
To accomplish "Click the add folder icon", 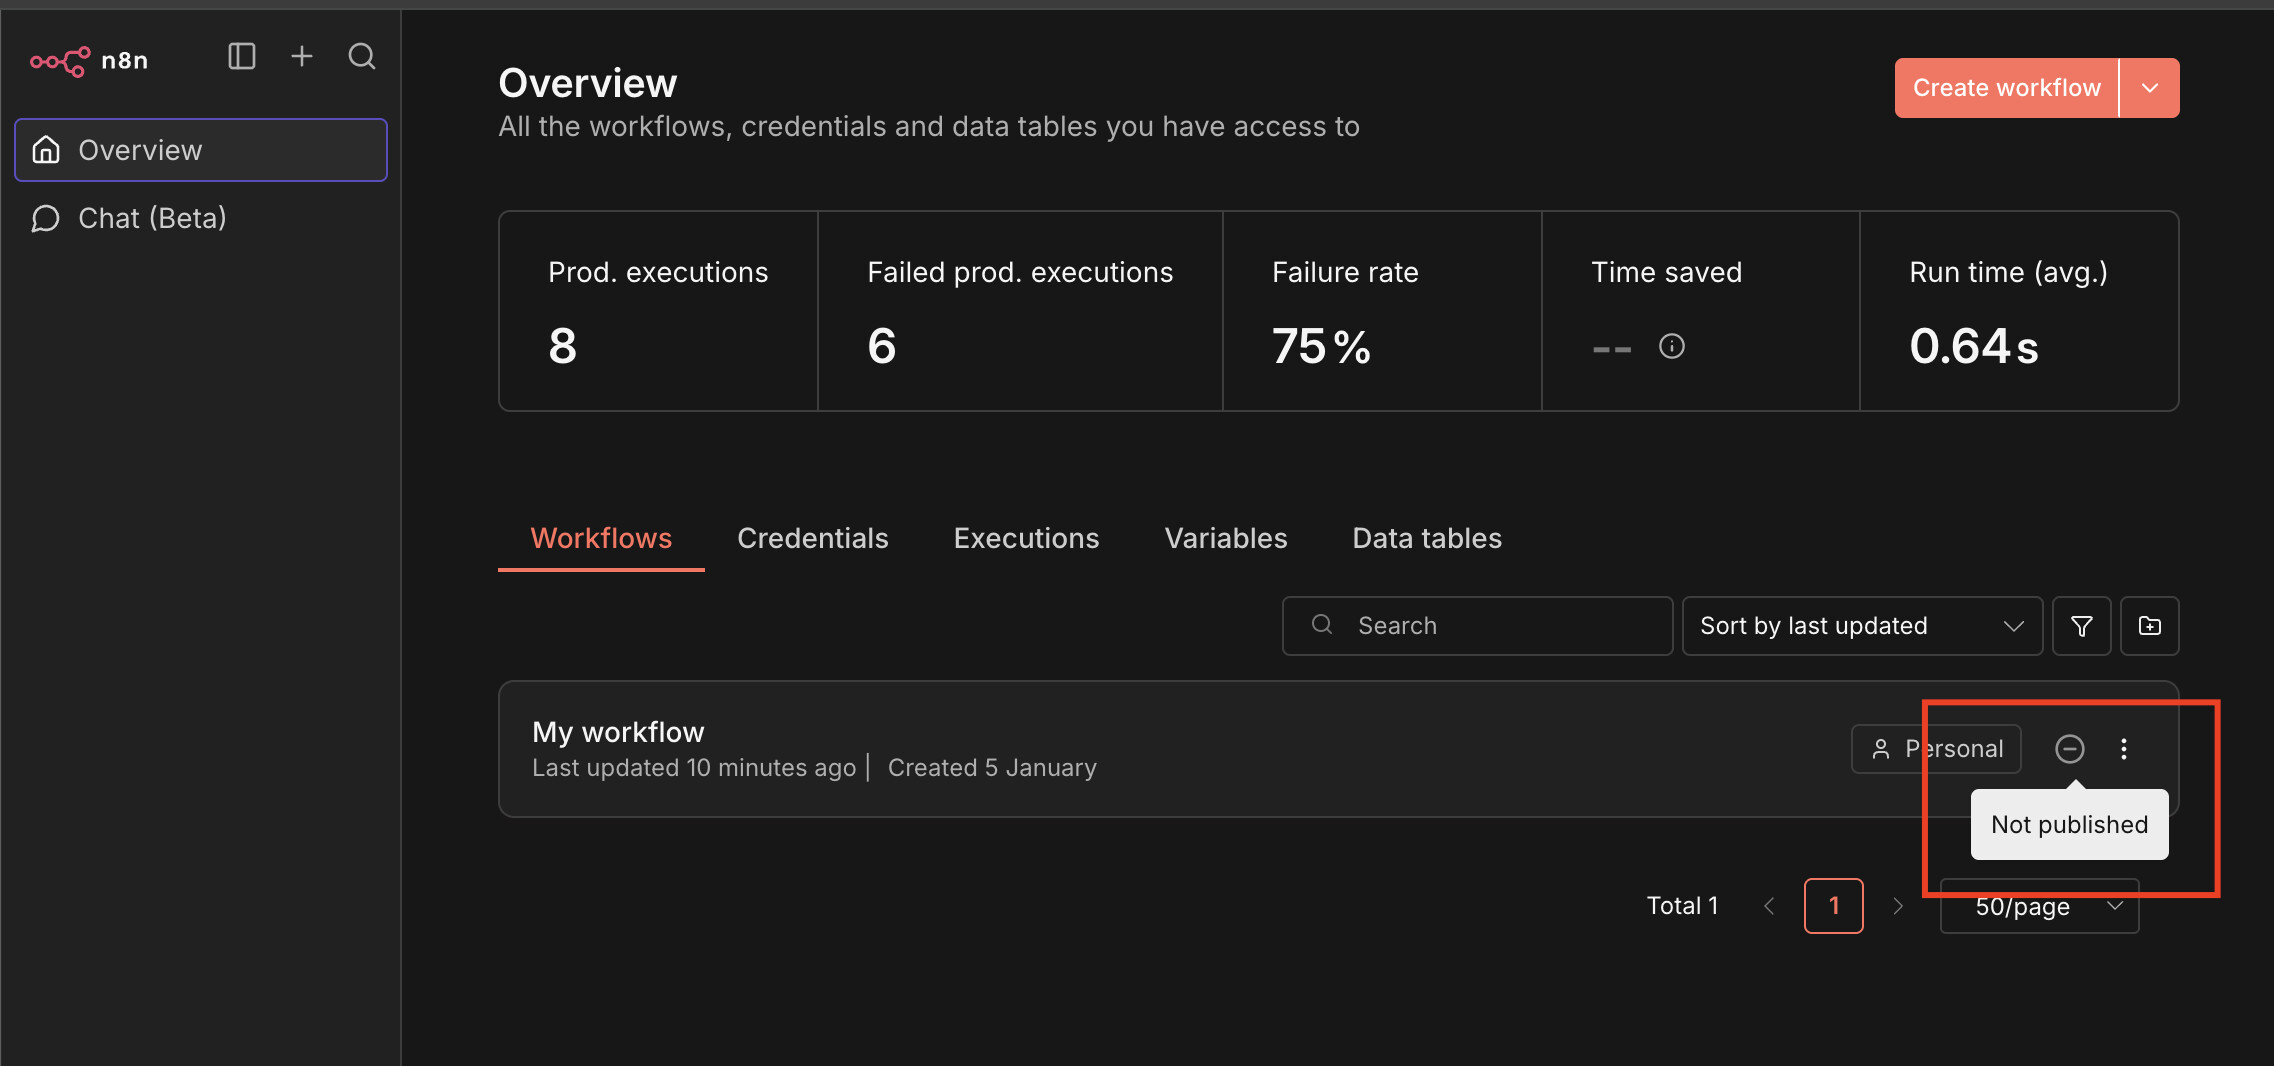I will (x=2149, y=626).
